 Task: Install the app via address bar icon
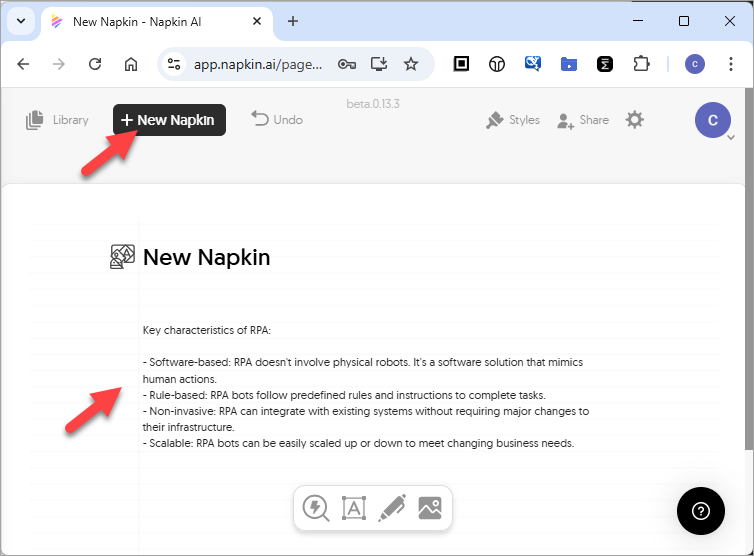379,64
